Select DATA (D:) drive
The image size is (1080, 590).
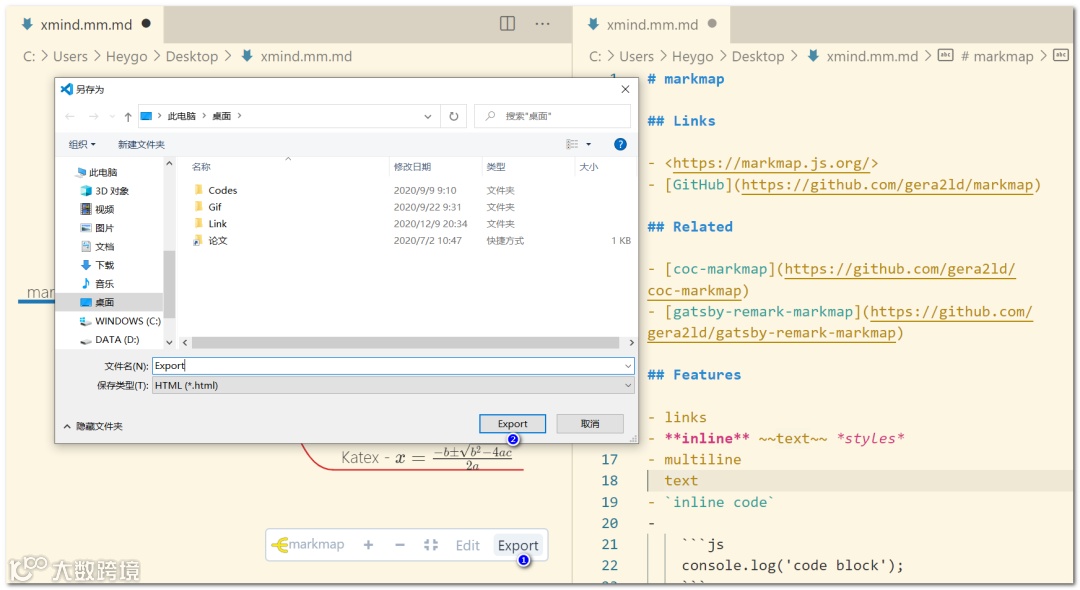coord(109,339)
